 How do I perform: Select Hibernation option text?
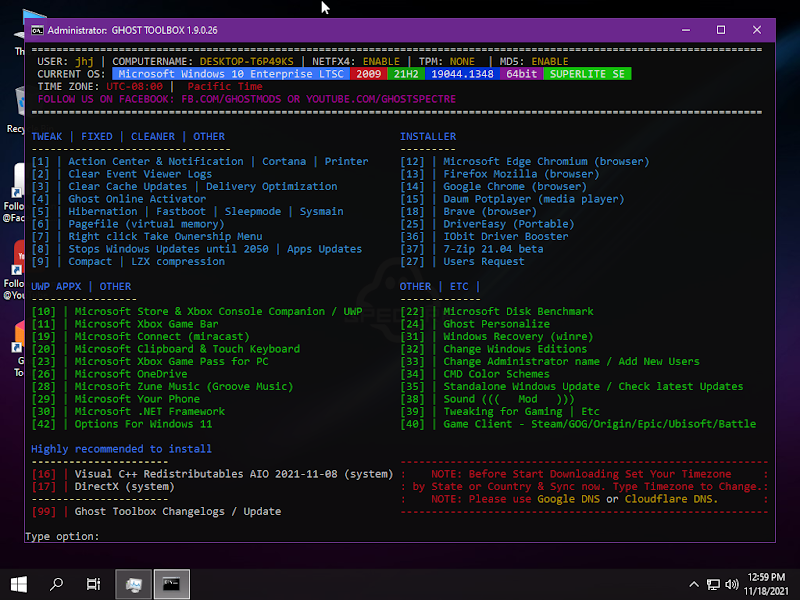[103, 211]
